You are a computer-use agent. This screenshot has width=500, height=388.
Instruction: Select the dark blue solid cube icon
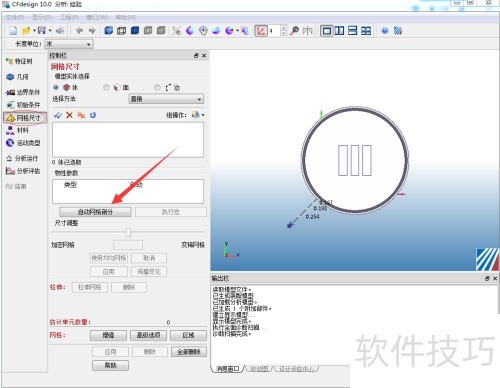point(135,31)
